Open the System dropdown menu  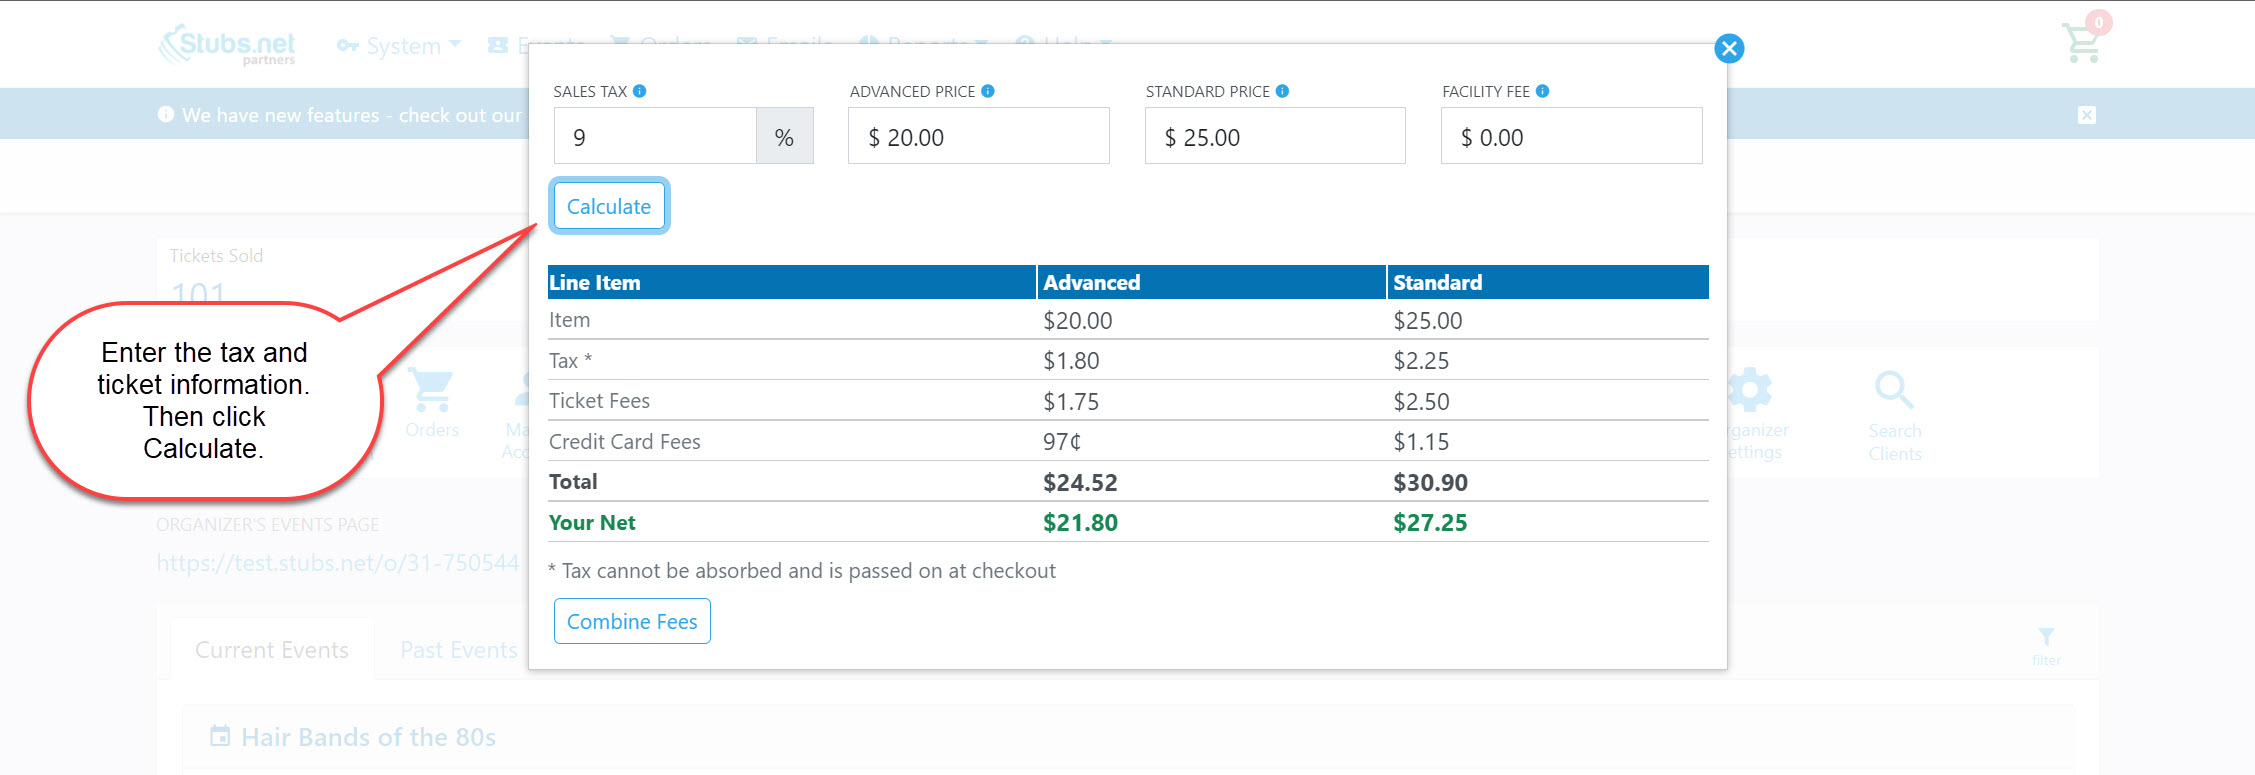399,46
